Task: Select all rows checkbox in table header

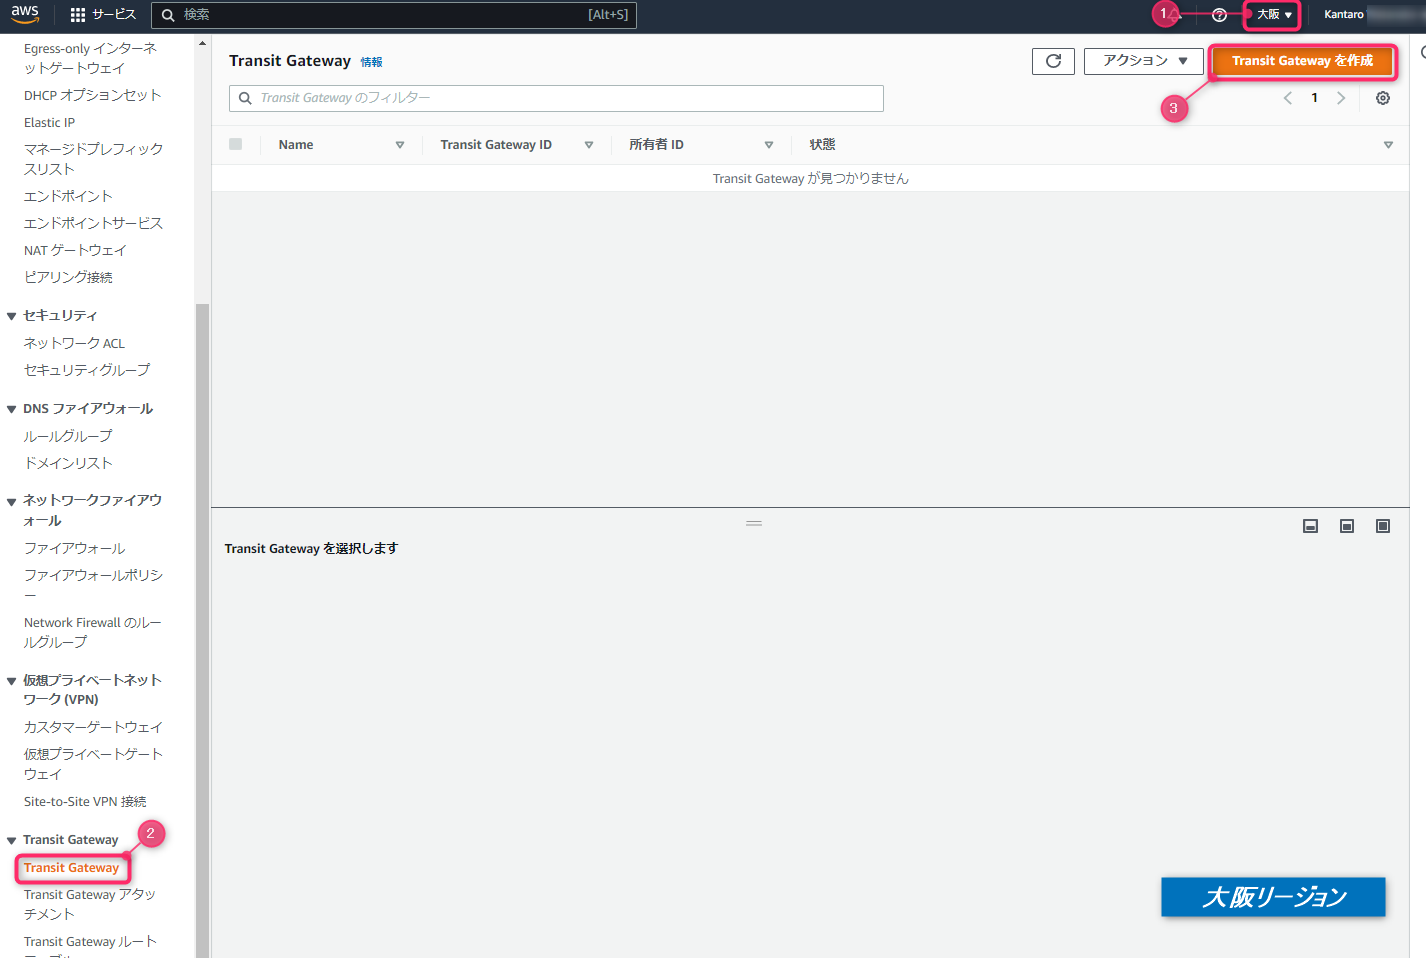Action: point(236,144)
